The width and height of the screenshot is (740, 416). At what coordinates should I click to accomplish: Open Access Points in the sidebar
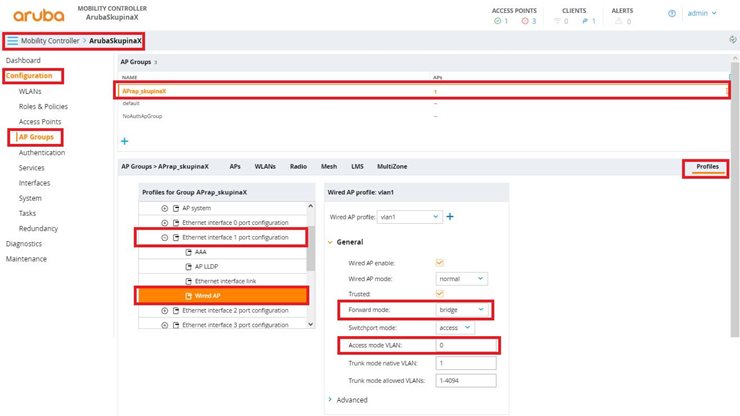(40, 122)
